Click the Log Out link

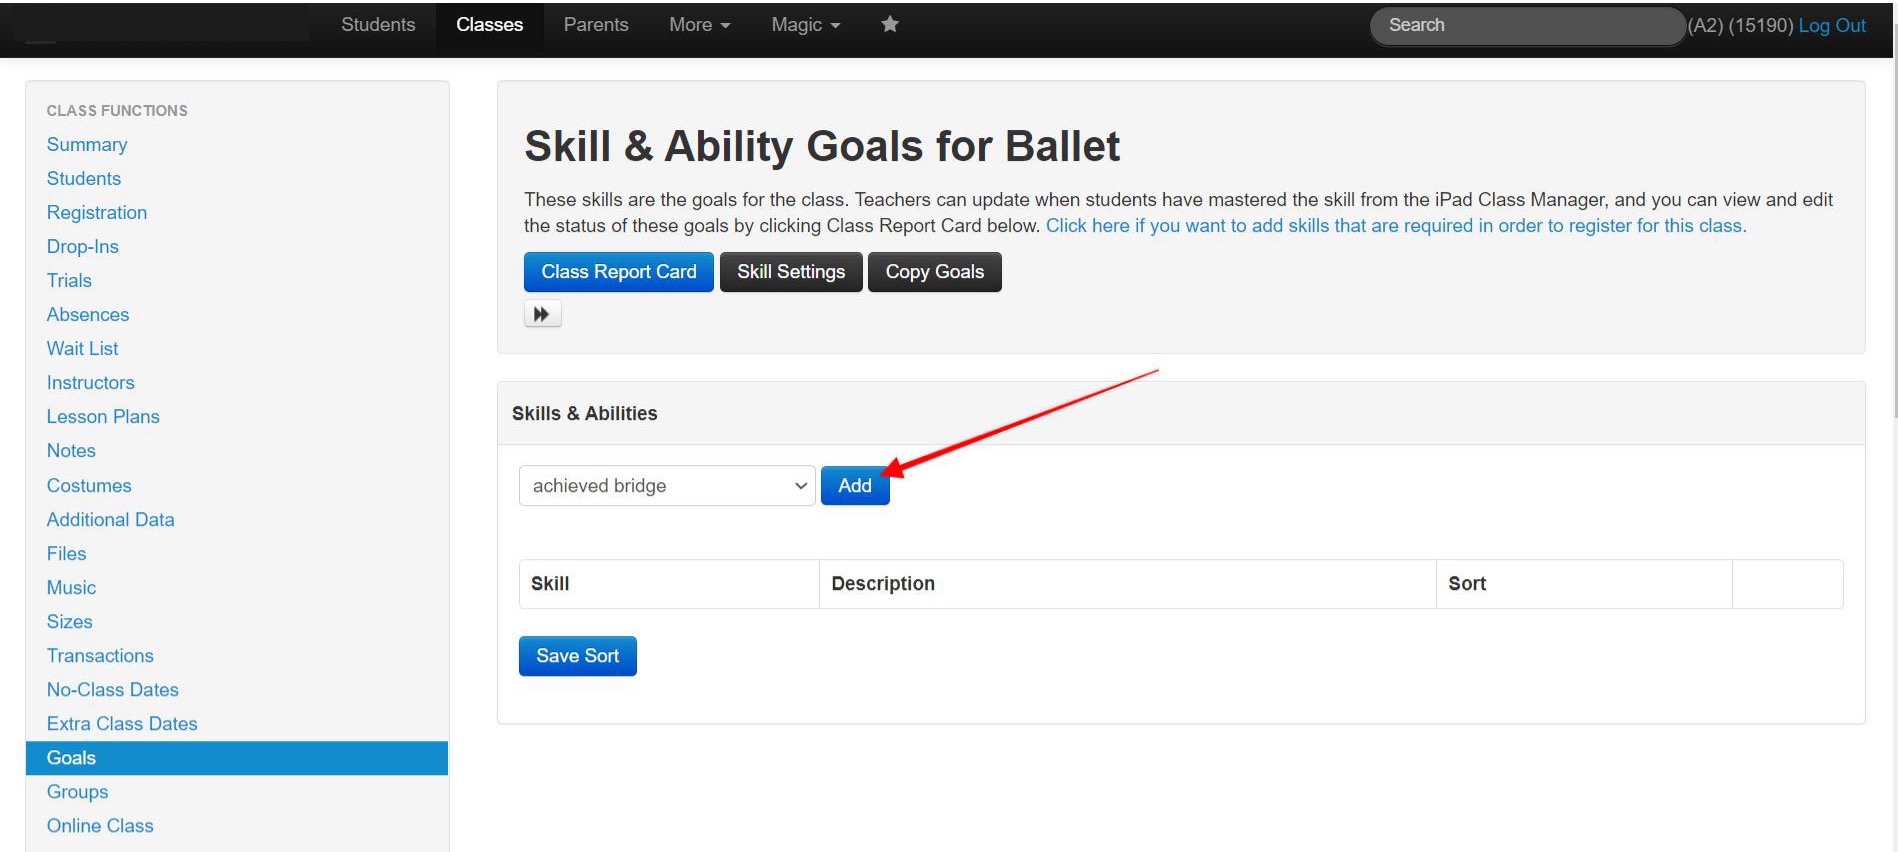[x=1832, y=26]
